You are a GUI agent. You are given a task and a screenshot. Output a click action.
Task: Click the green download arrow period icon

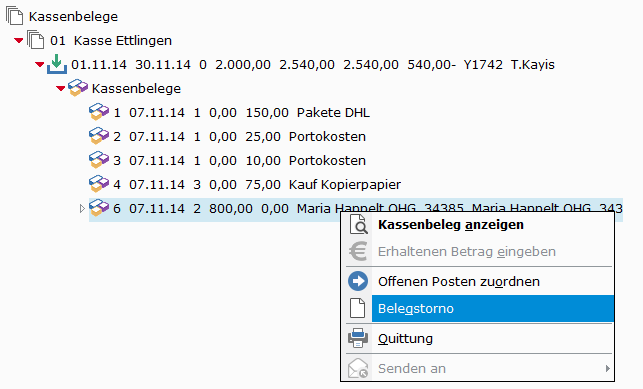(x=57, y=64)
